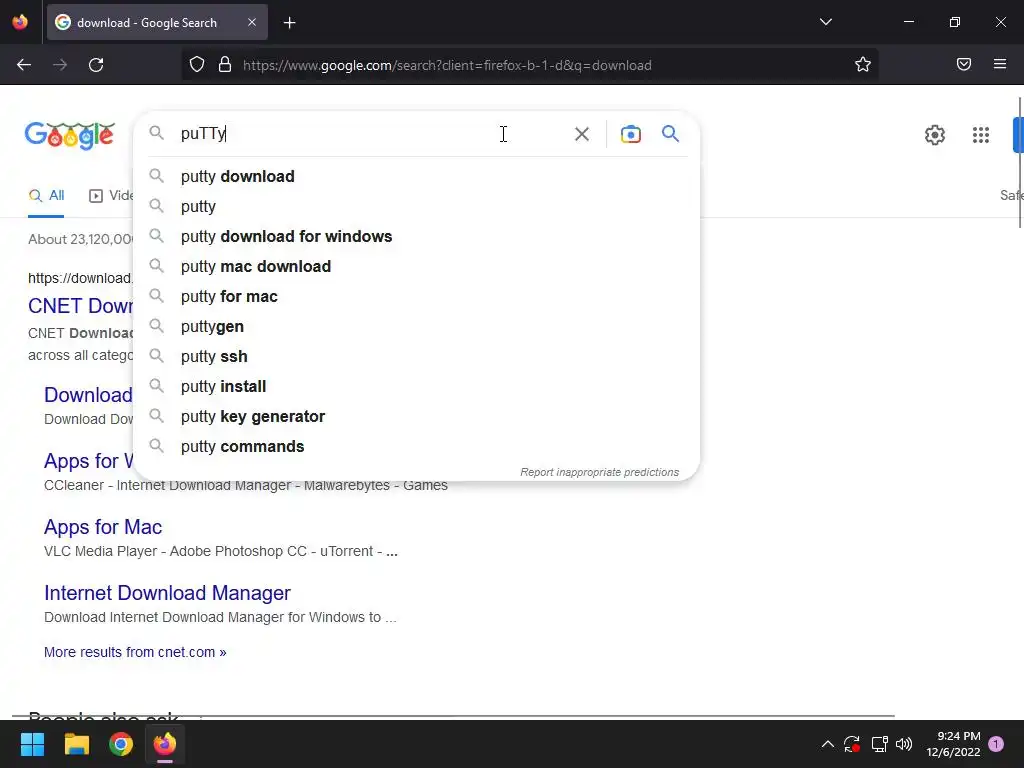Open the Apps for Mac link
Viewport: 1024px width, 768px height.
(x=103, y=527)
